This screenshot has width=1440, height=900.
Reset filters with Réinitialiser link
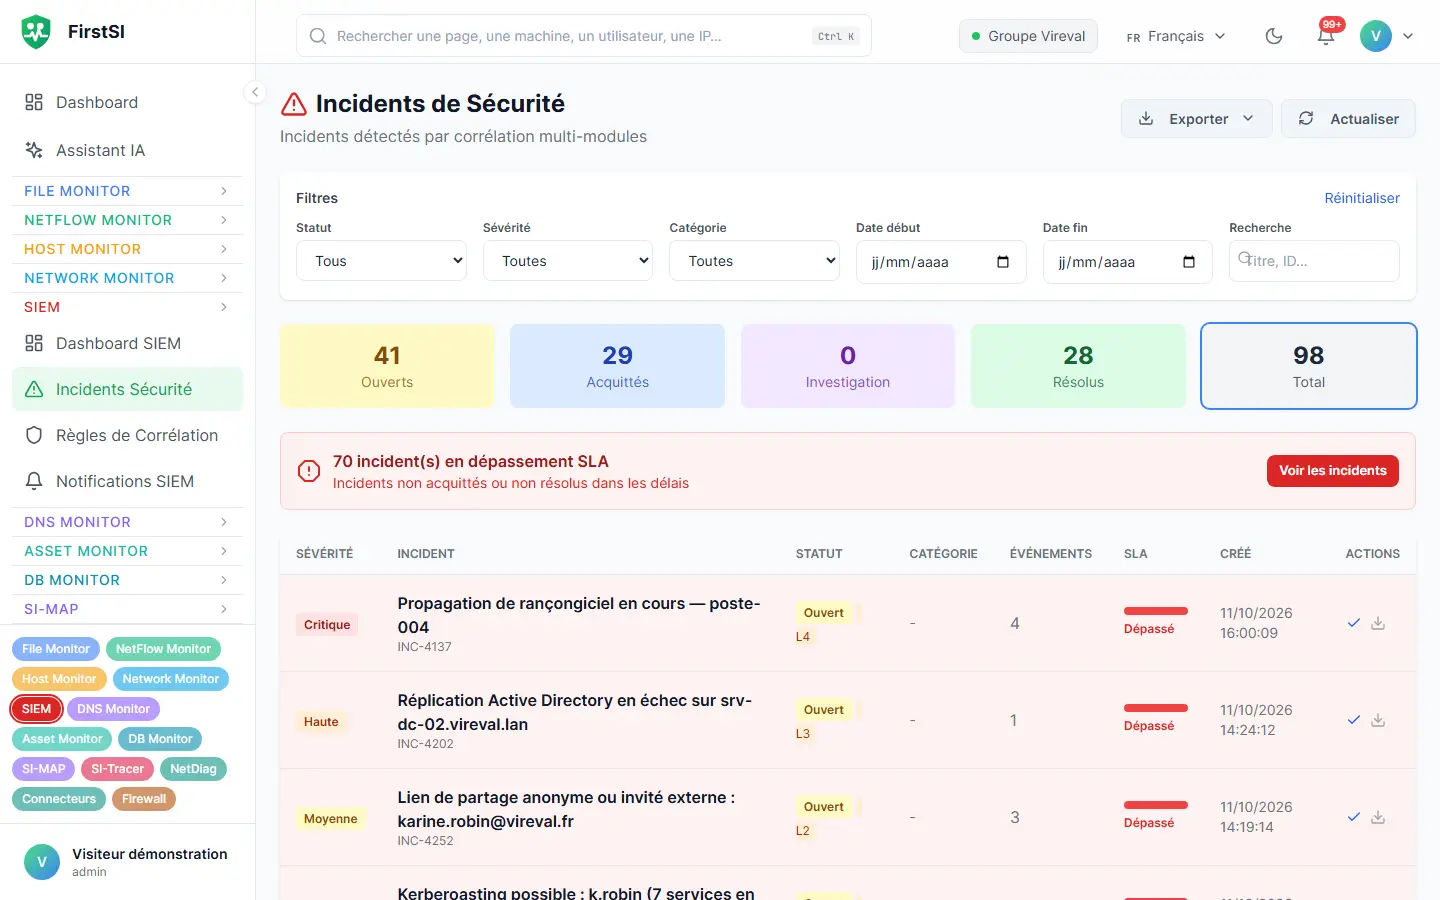click(1362, 198)
